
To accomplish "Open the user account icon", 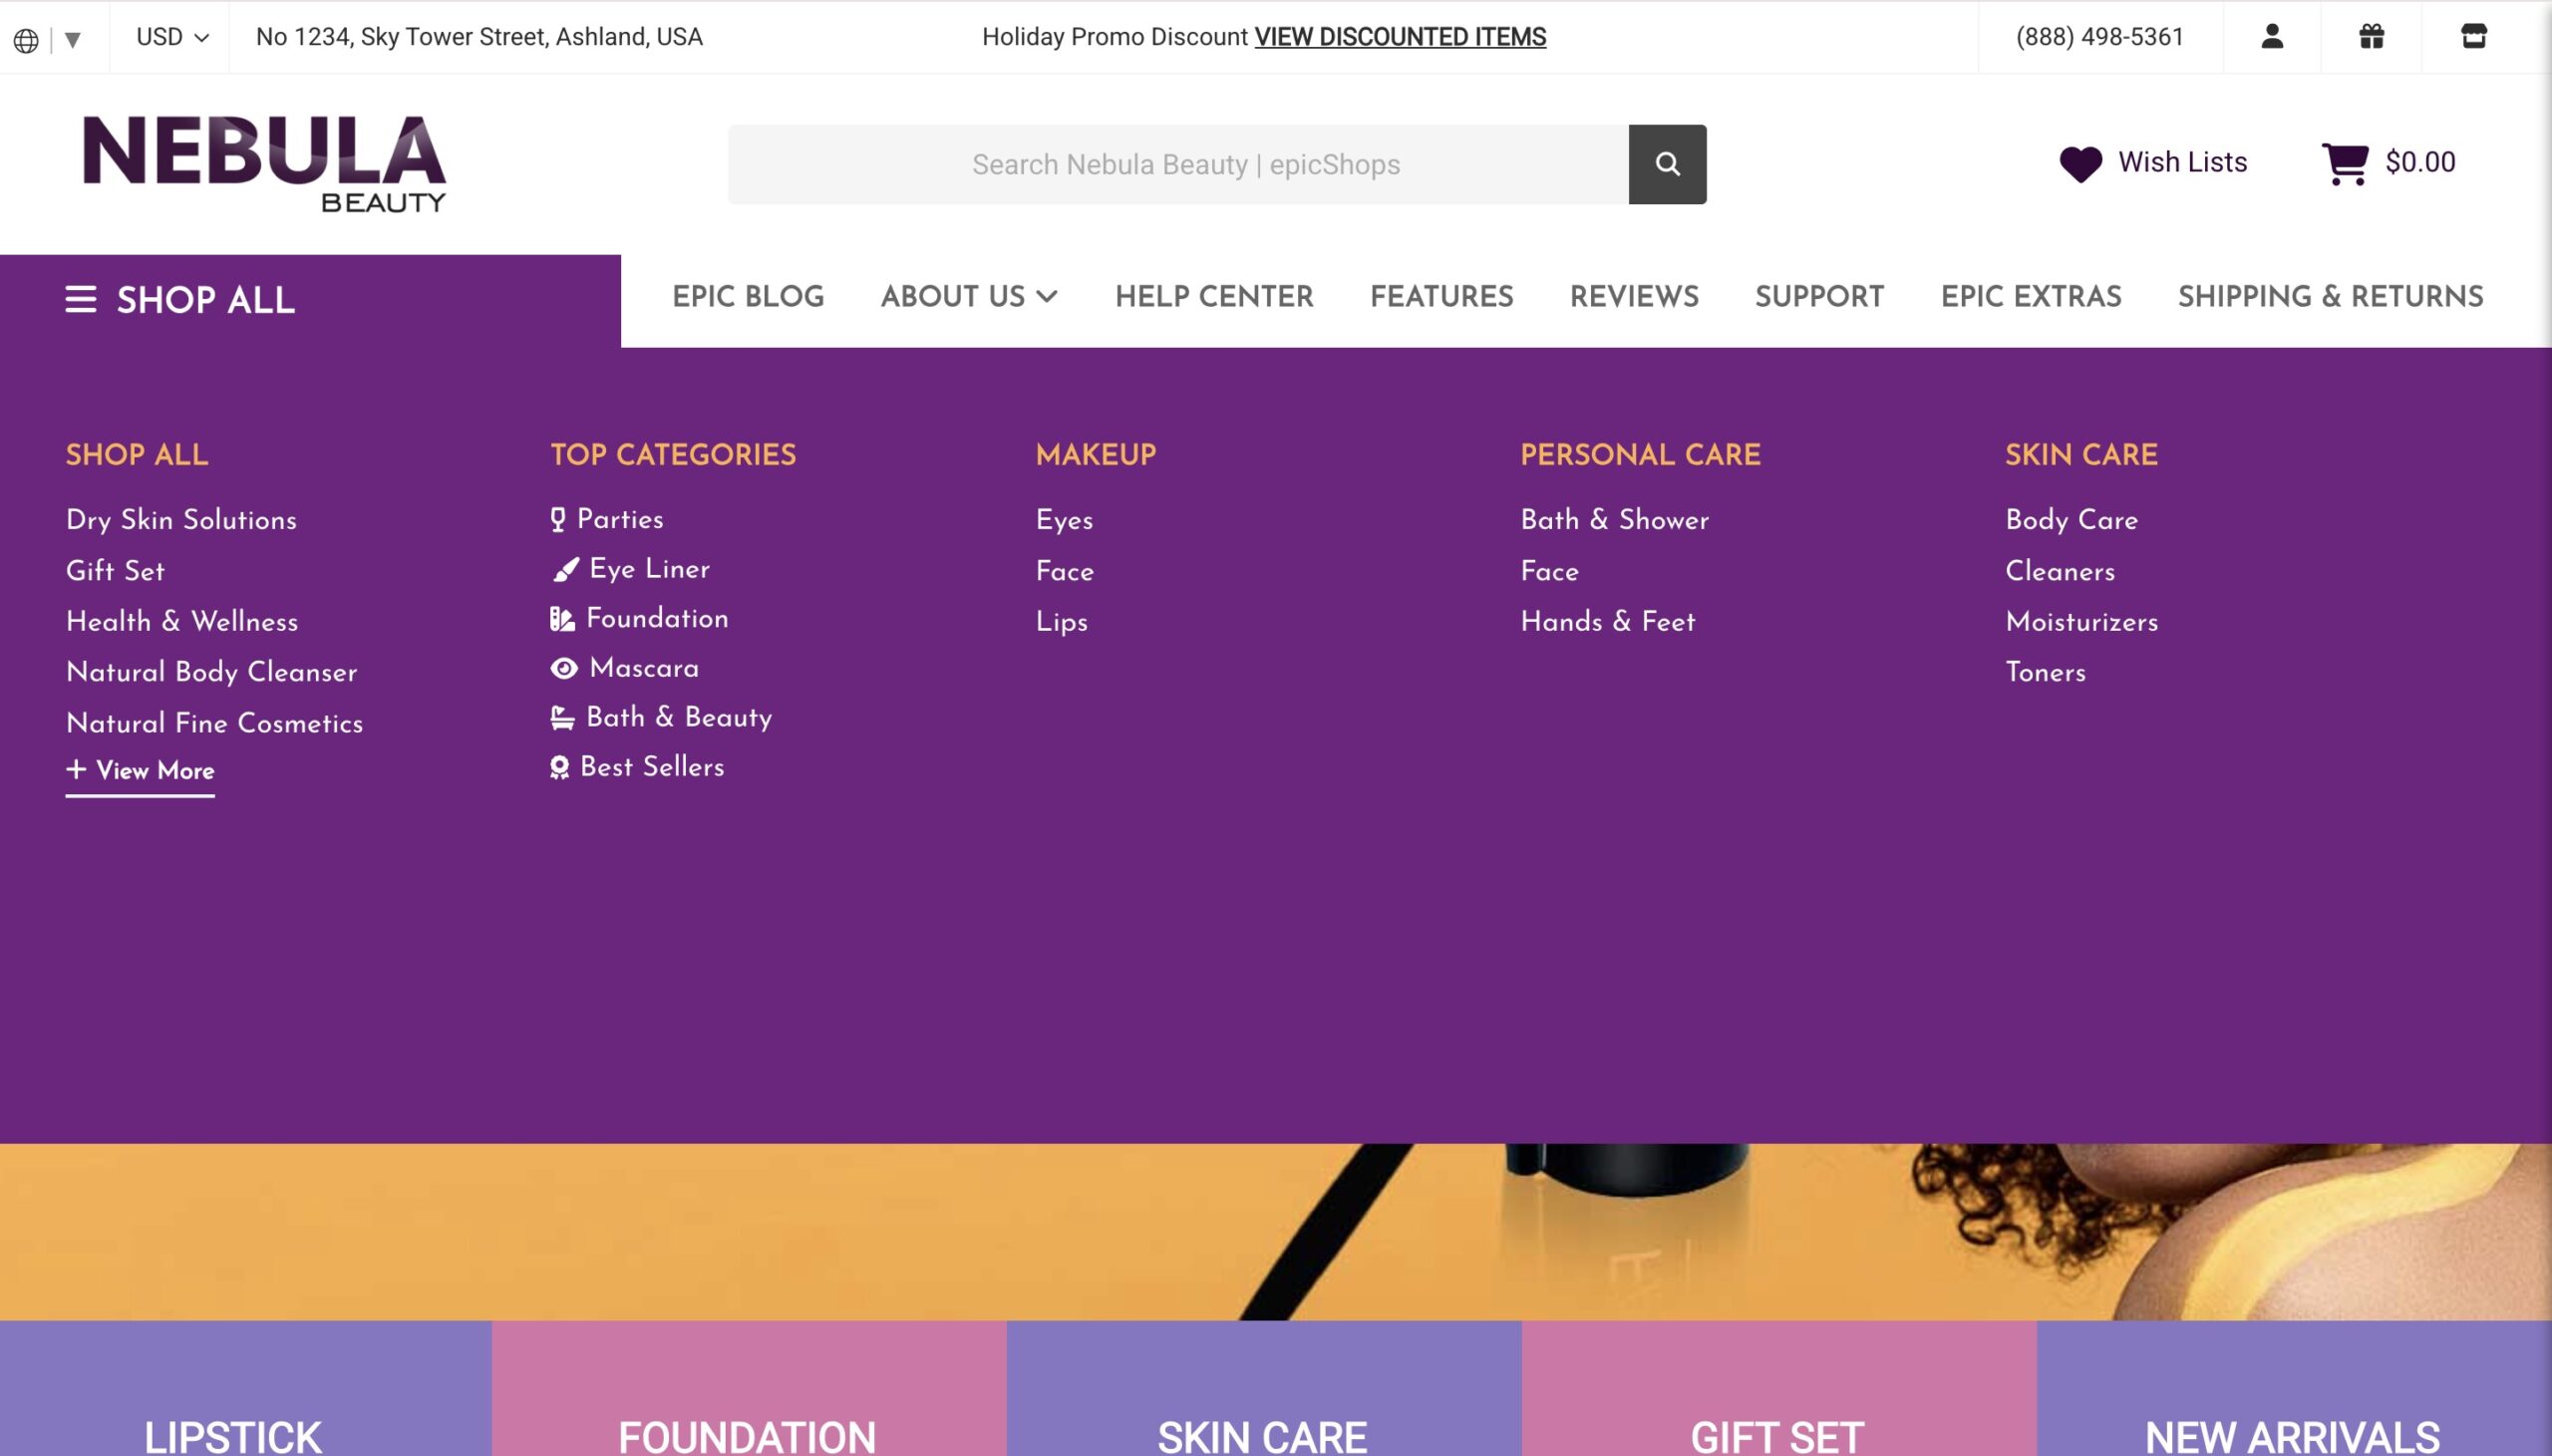I will coord(2271,37).
